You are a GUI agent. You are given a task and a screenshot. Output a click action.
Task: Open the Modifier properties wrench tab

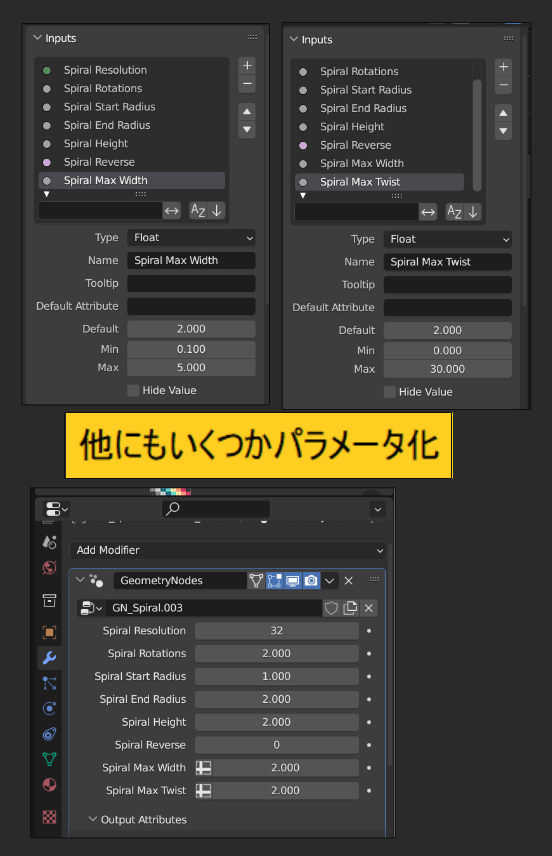[x=50, y=657]
